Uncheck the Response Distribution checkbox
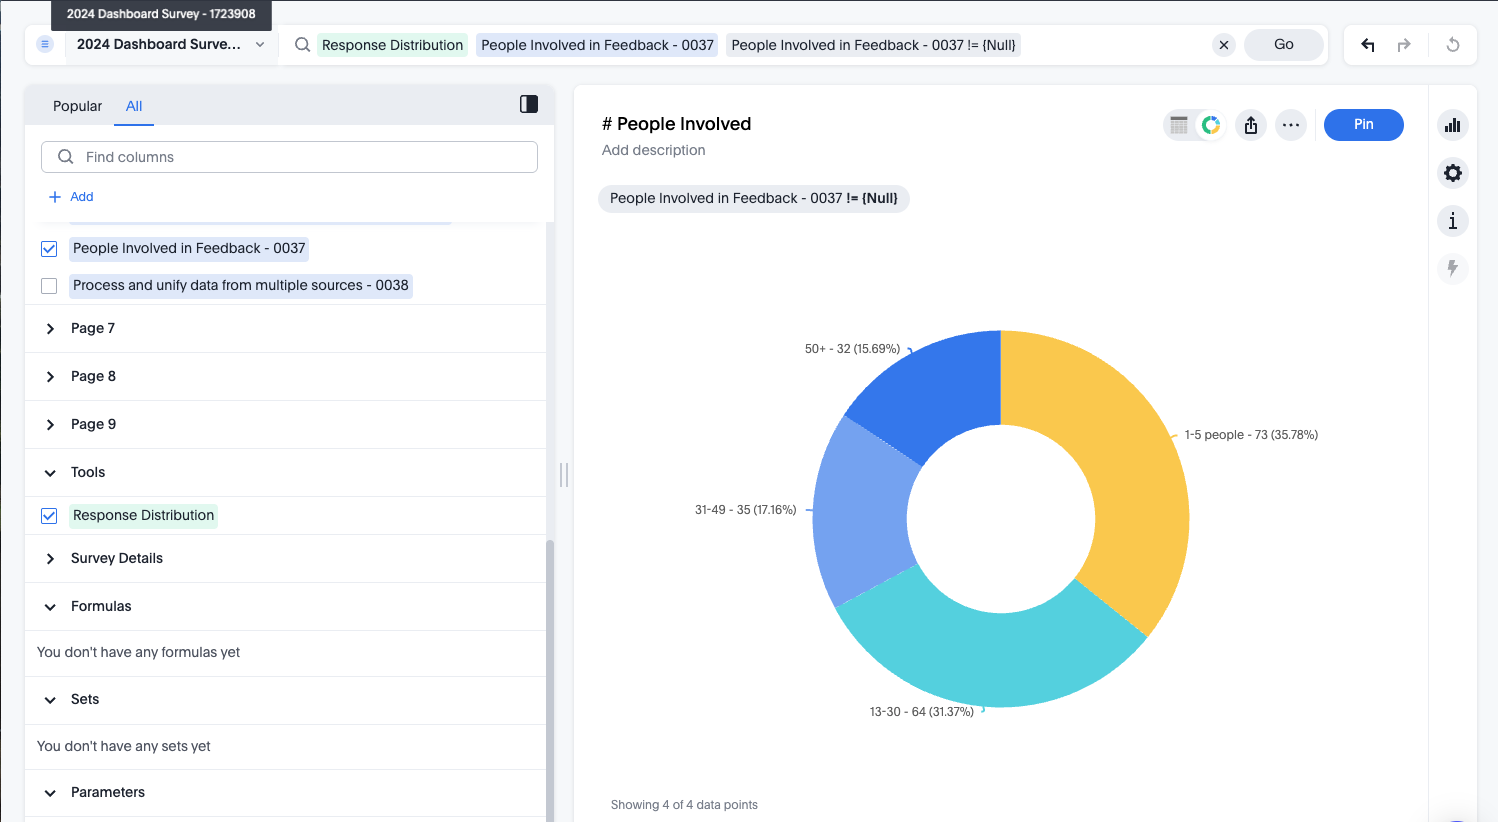Screen dimensions: 1498x822 coord(49,516)
